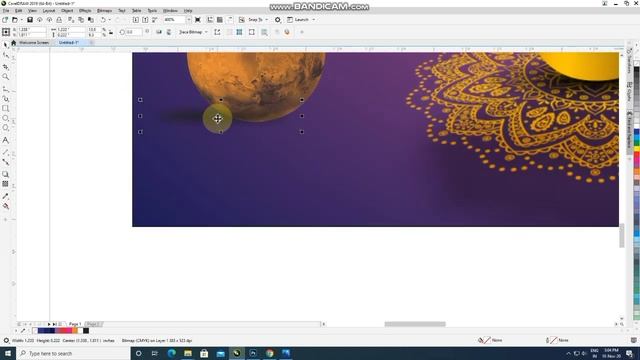
Task: Click the rotation angle input field
Action: (x=133, y=32)
